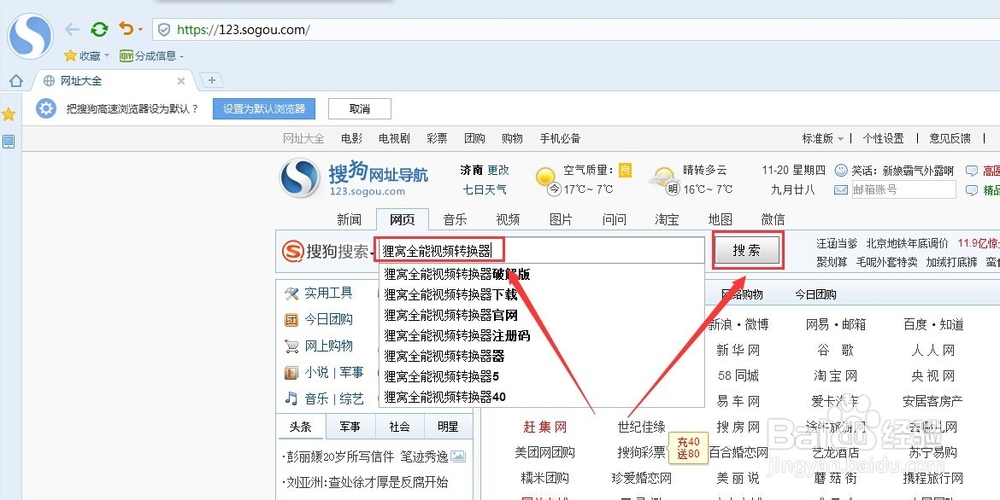Refresh the page with green reload icon

click(99, 29)
